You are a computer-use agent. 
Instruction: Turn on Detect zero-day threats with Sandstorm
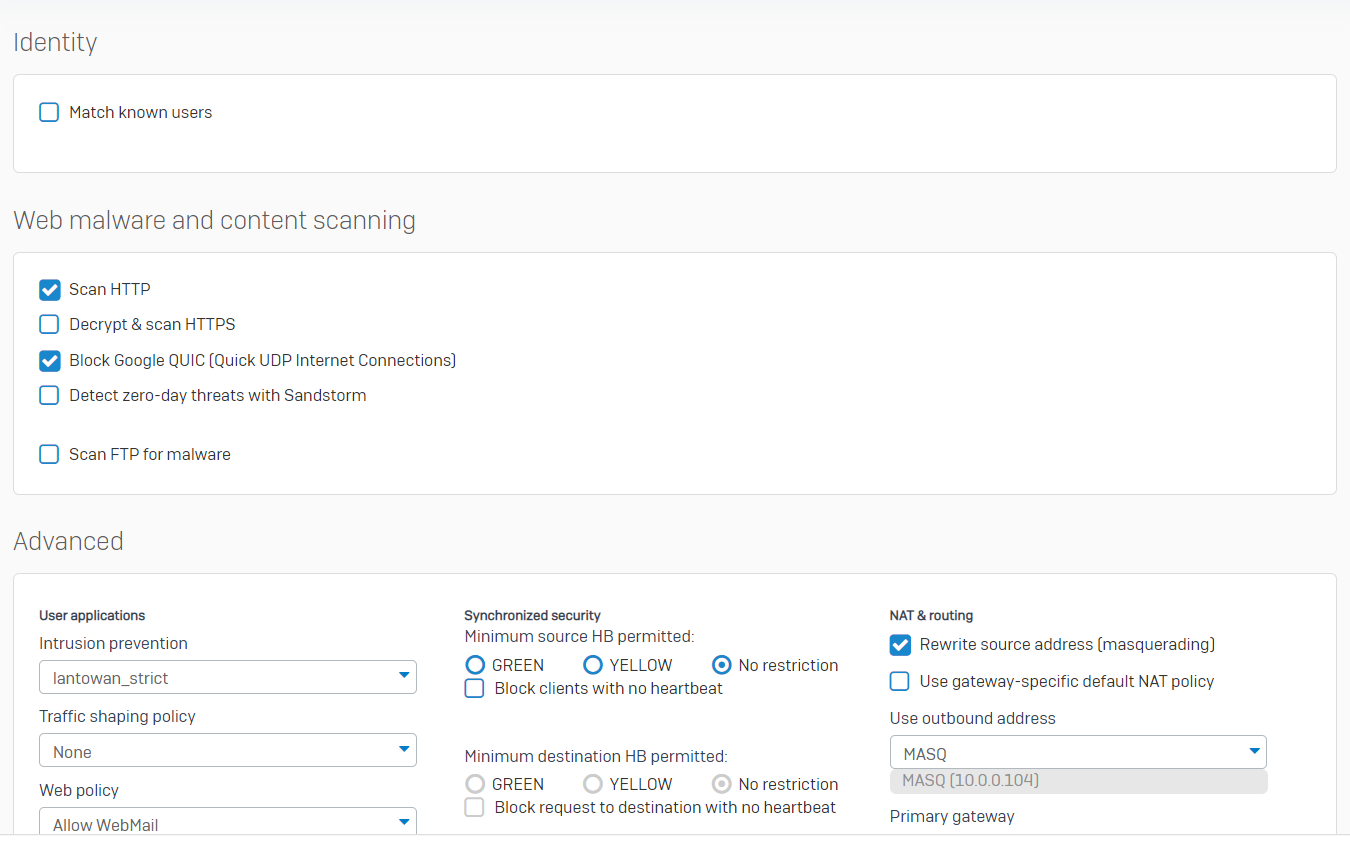(x=49, y=395)
